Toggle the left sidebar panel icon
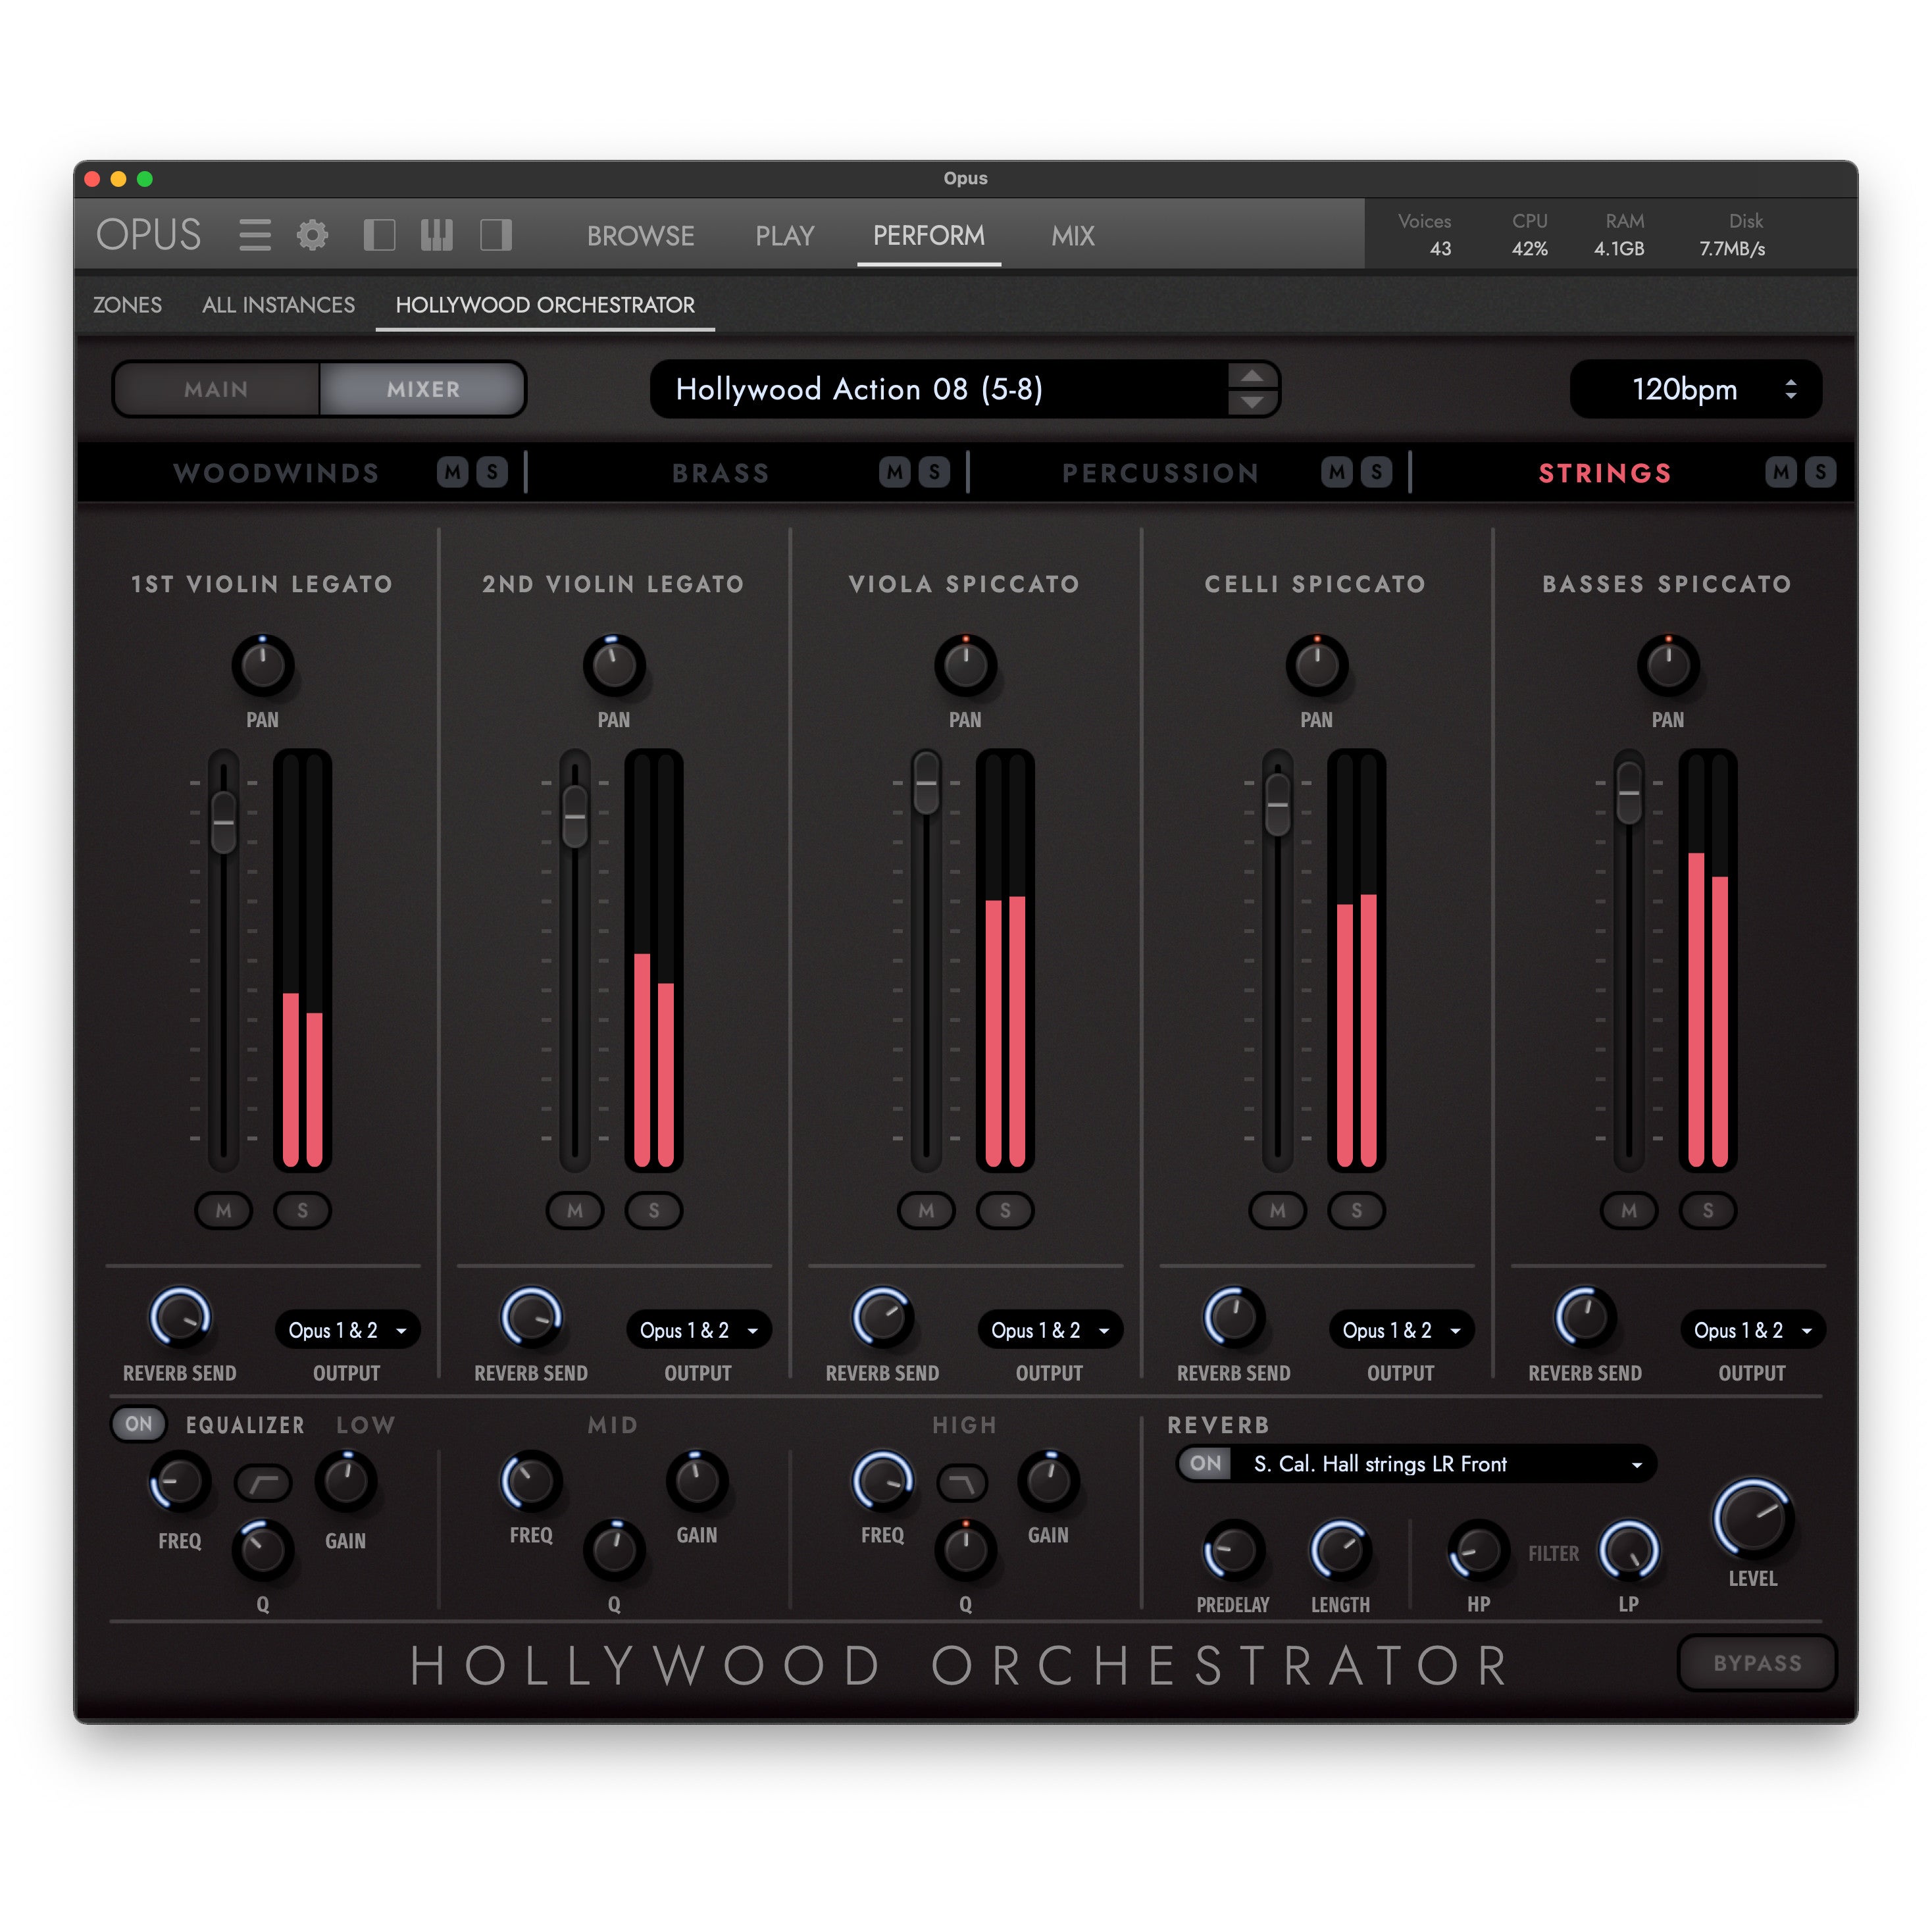1932x1932 pixels. pyautogui.click(x=379, y=235)
